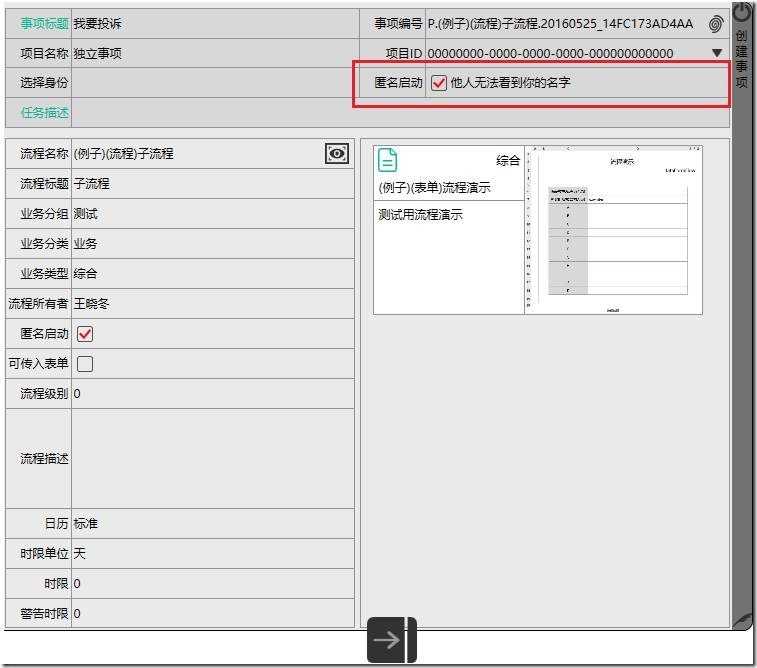
Task: Click the 事项标题 input containing 我要投诉
Action: coord(215,24)
